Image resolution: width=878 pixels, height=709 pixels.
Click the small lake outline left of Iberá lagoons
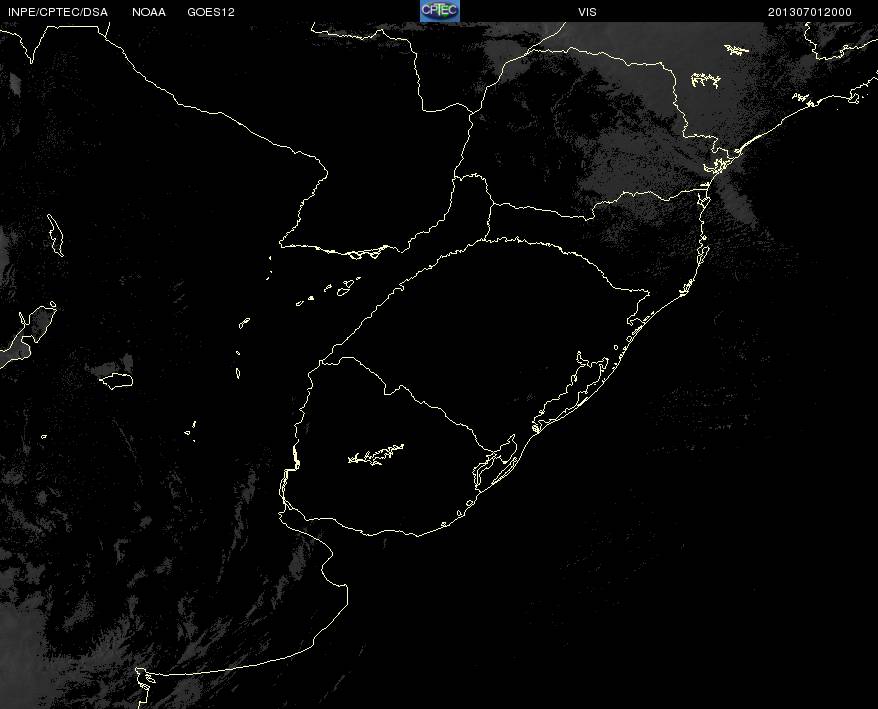pos(244,323)
